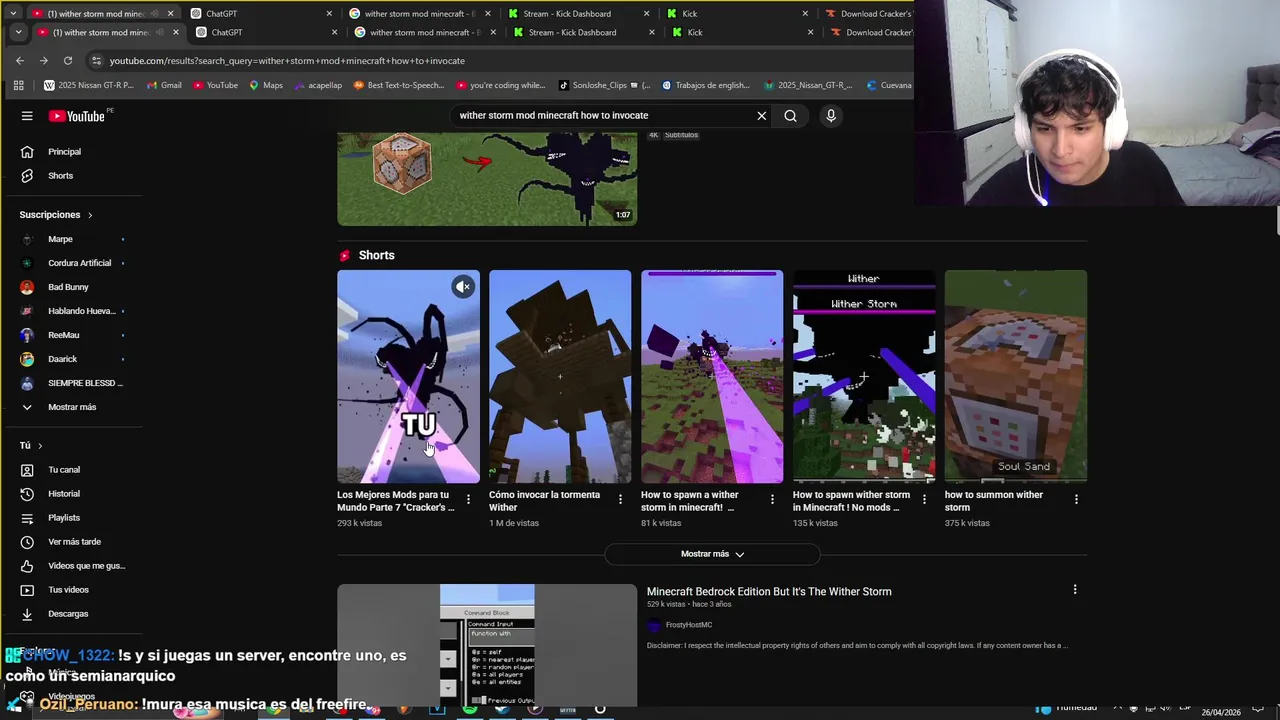Click the browser address bar URL
The image size is (1280, 720).
click(x=287, y=61)
